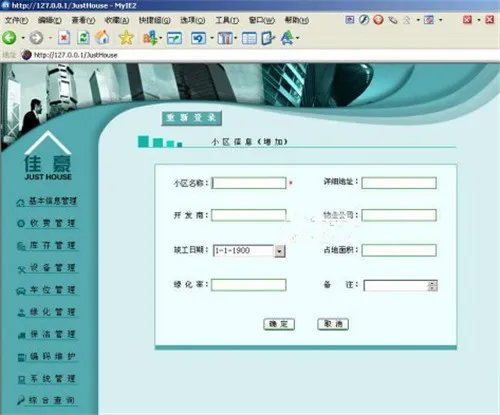Open the dropdown arrow beside the columns icon

pyautogui.click(x=236, y=38)
